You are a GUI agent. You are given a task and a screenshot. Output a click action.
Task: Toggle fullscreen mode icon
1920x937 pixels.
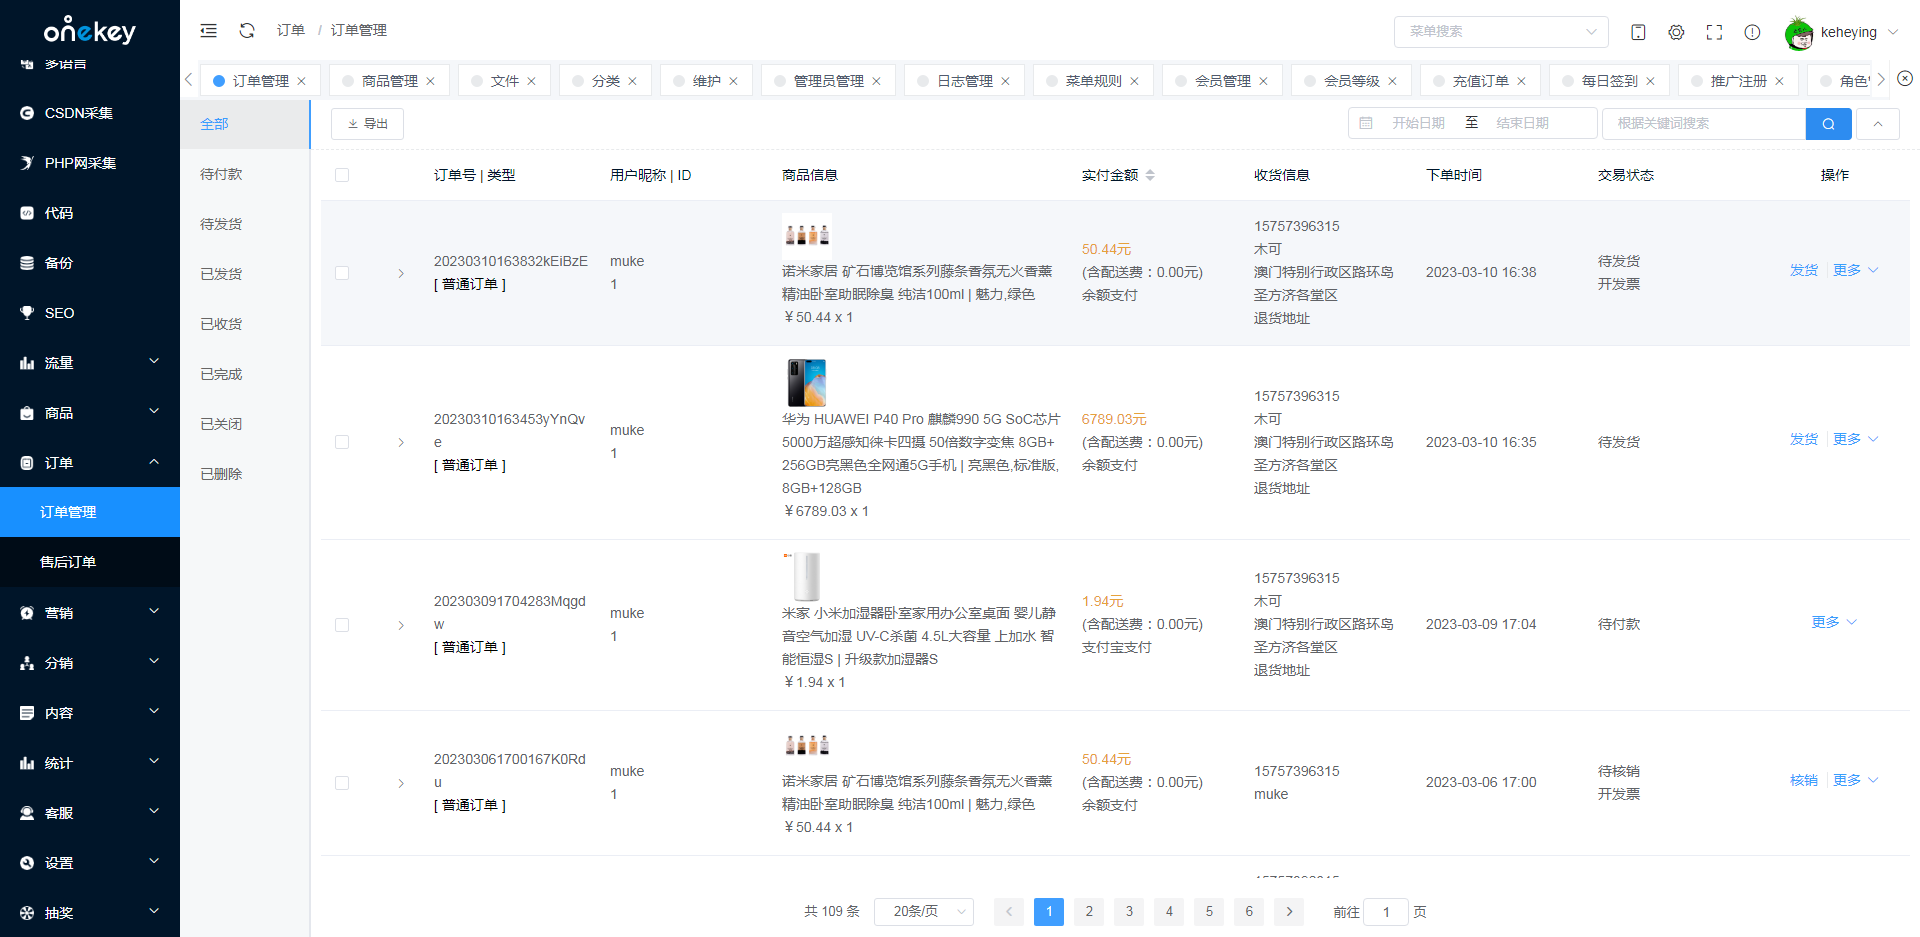pyautogui.click(x=1714, y=32)
